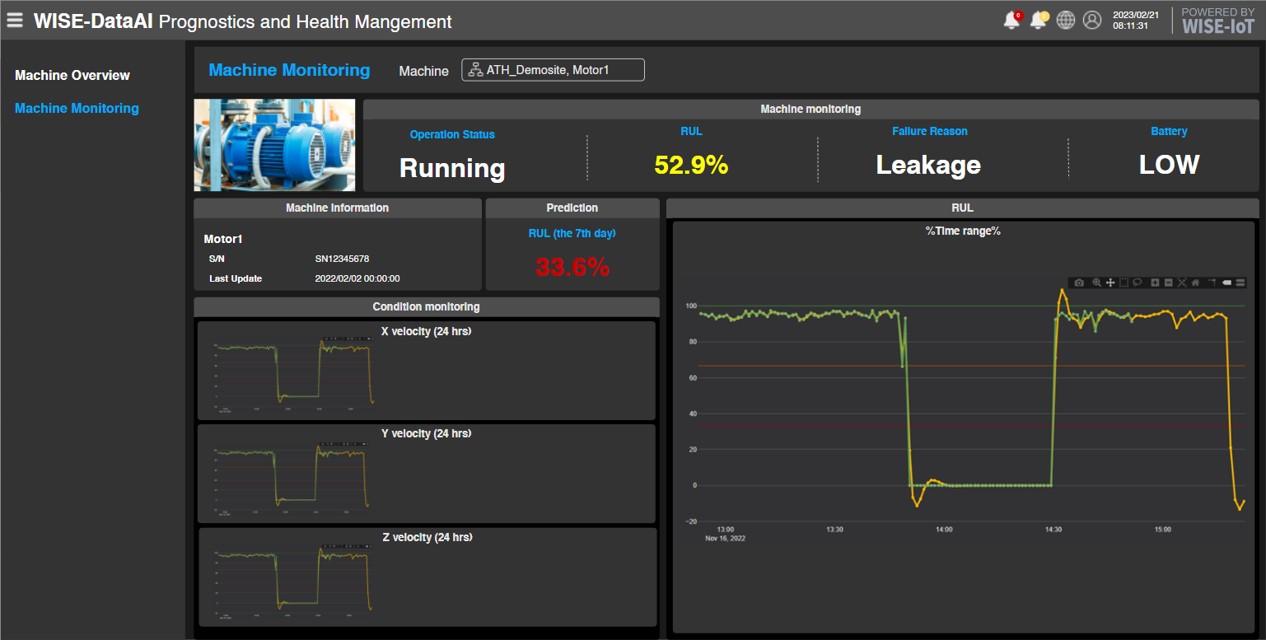Open the user account profile icon

coord(1092,20)
